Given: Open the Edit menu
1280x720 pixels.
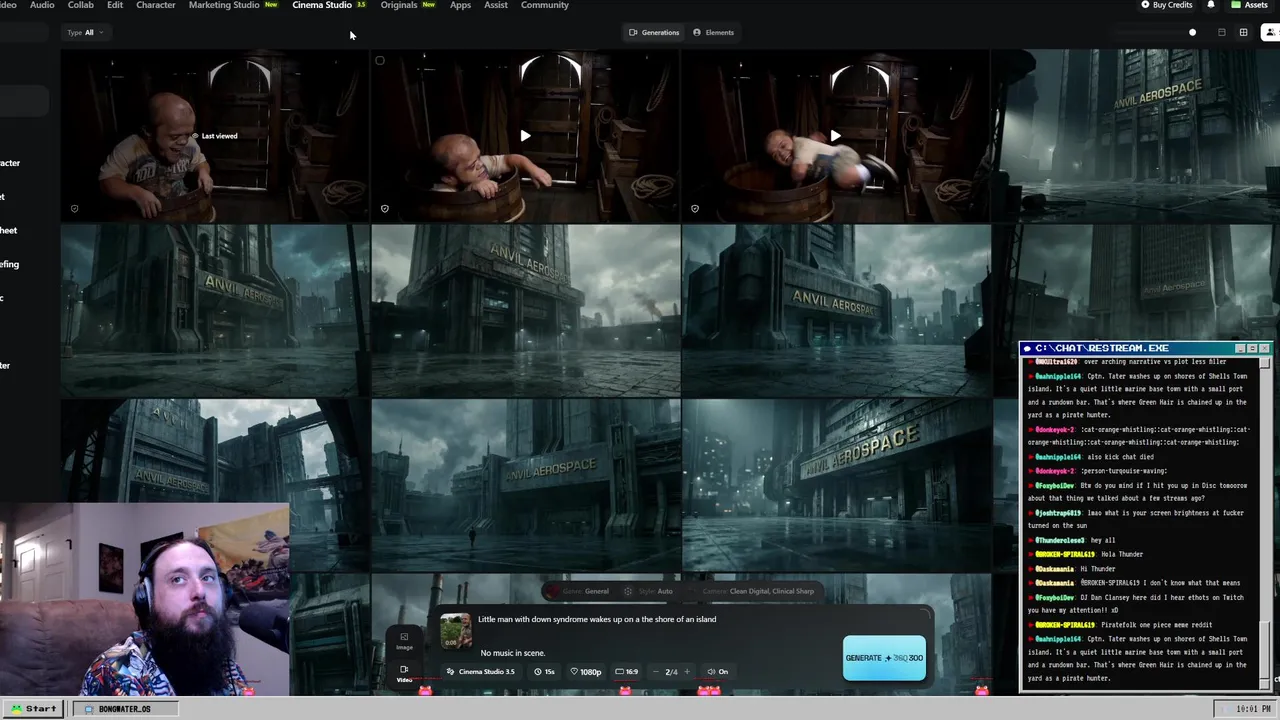Looking at the screenshot, I should 115,5.
